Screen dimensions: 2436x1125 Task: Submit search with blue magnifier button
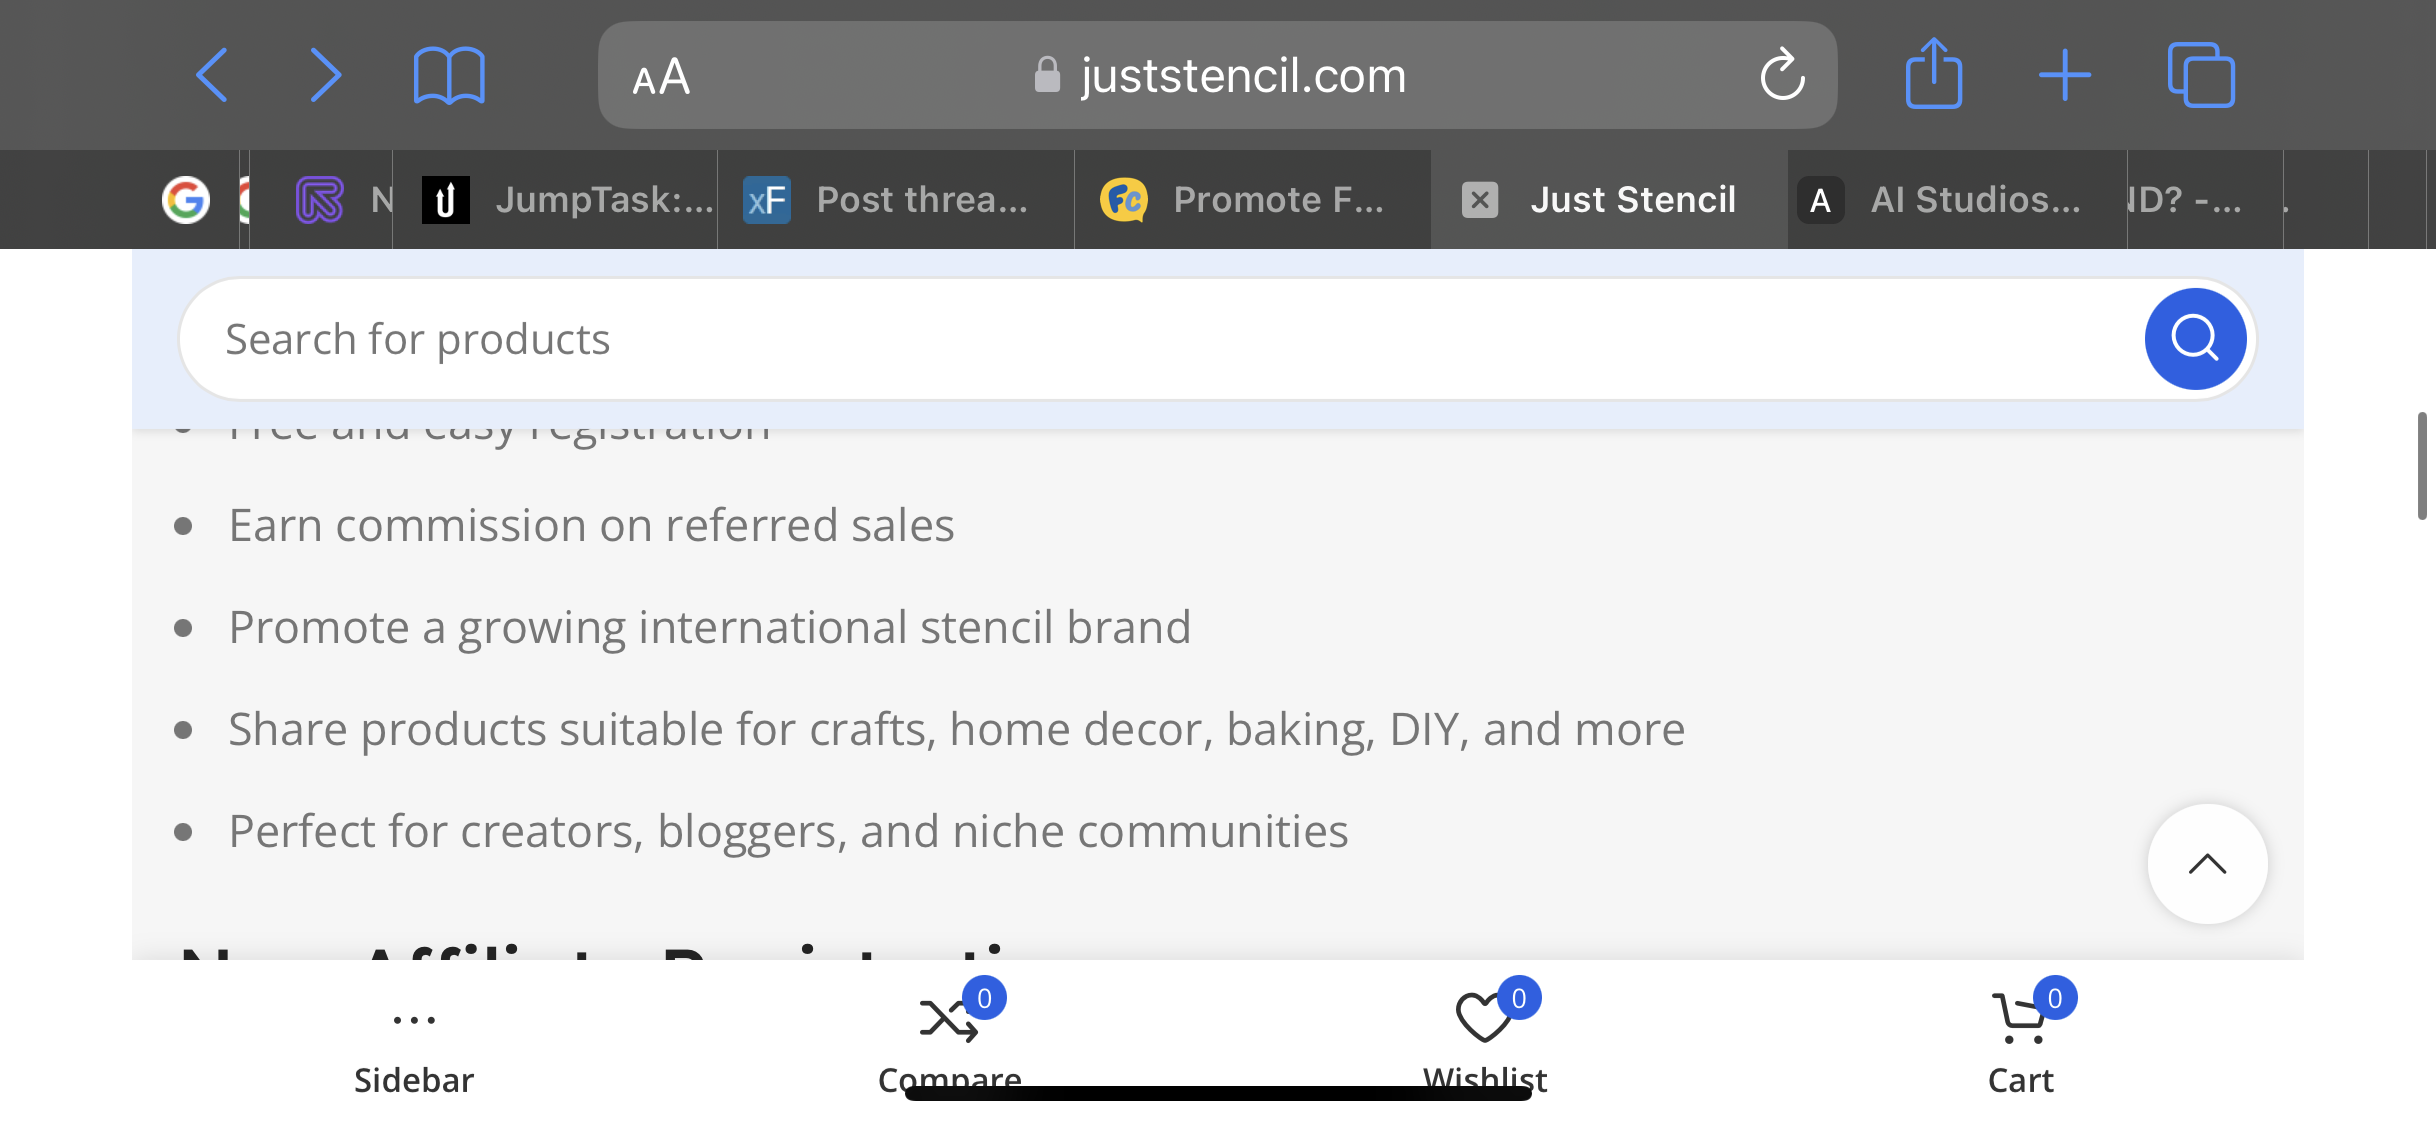[2195, 339]
